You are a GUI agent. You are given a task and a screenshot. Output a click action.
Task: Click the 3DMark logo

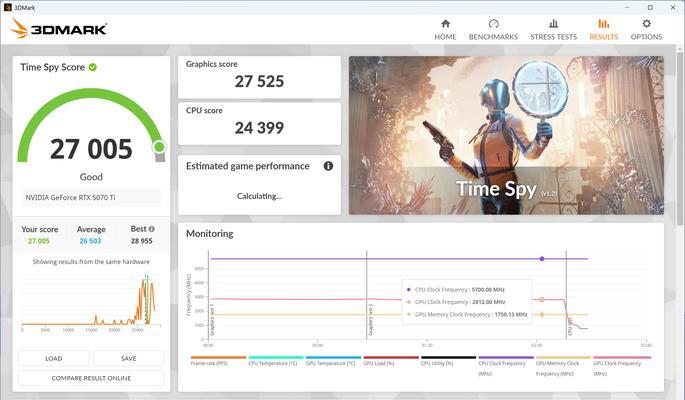pyautogui.click(x=58, y=29)
